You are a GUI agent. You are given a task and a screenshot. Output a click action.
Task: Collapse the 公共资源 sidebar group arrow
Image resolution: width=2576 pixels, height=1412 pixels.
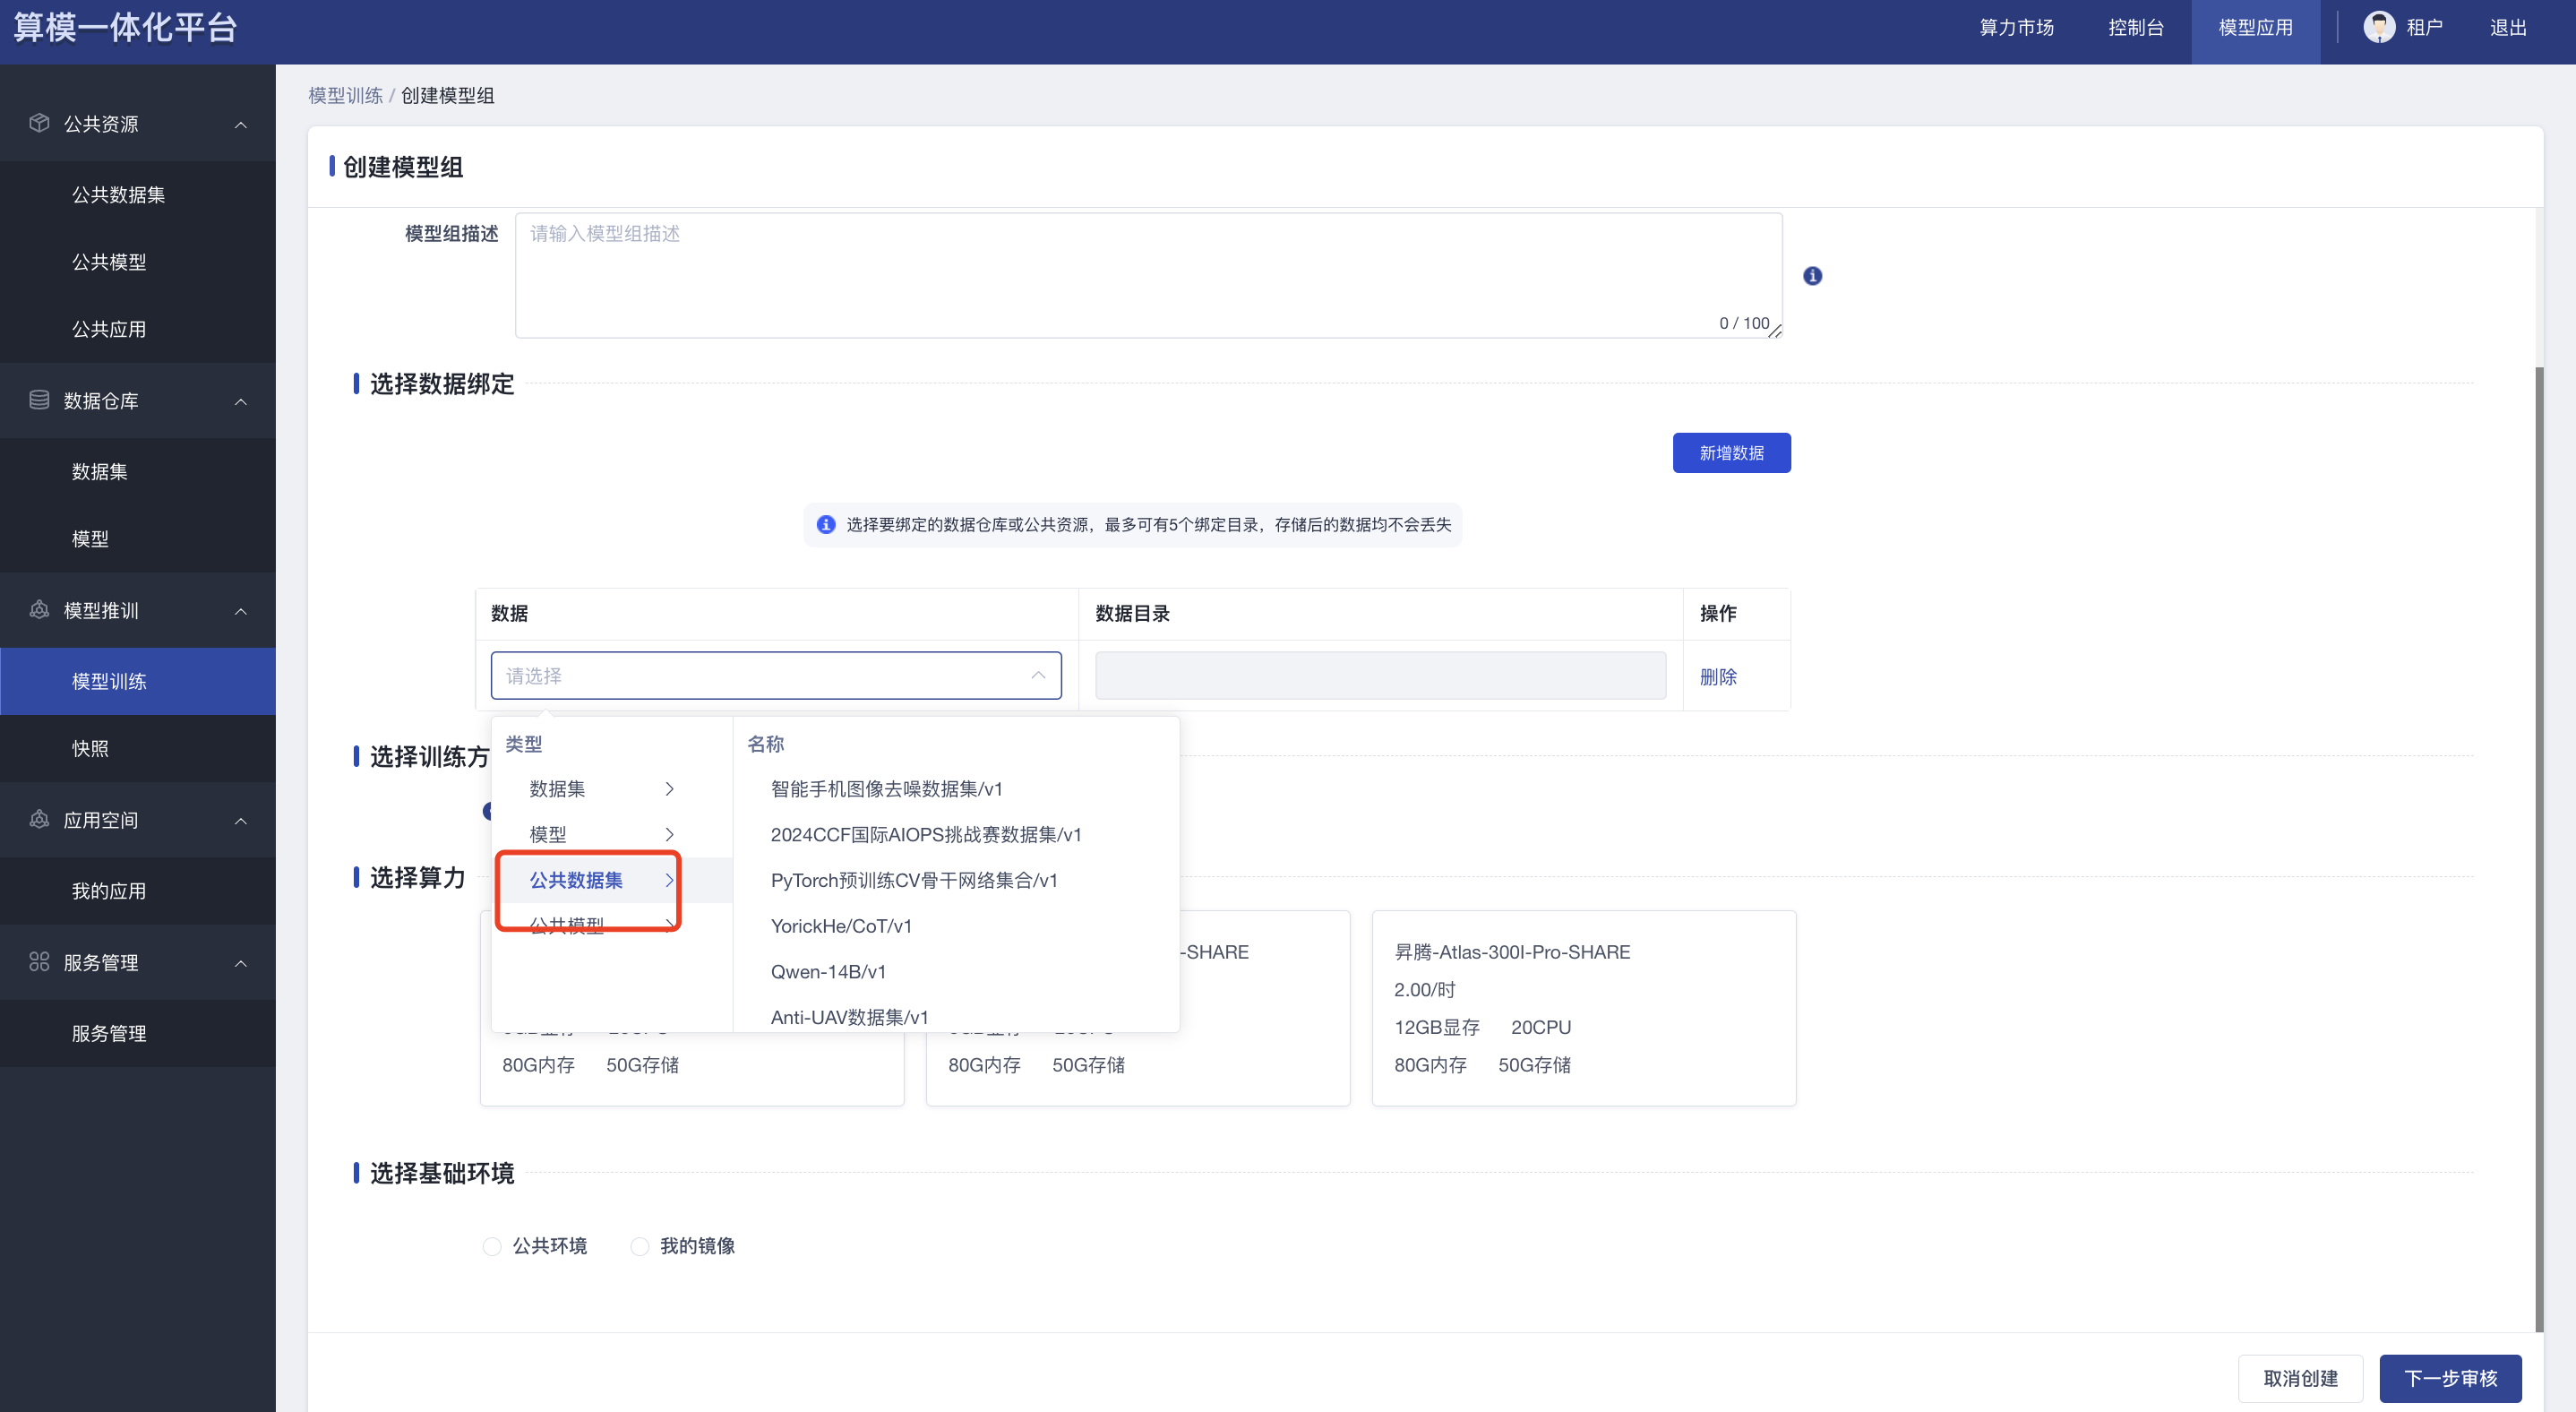coord(241,124)
